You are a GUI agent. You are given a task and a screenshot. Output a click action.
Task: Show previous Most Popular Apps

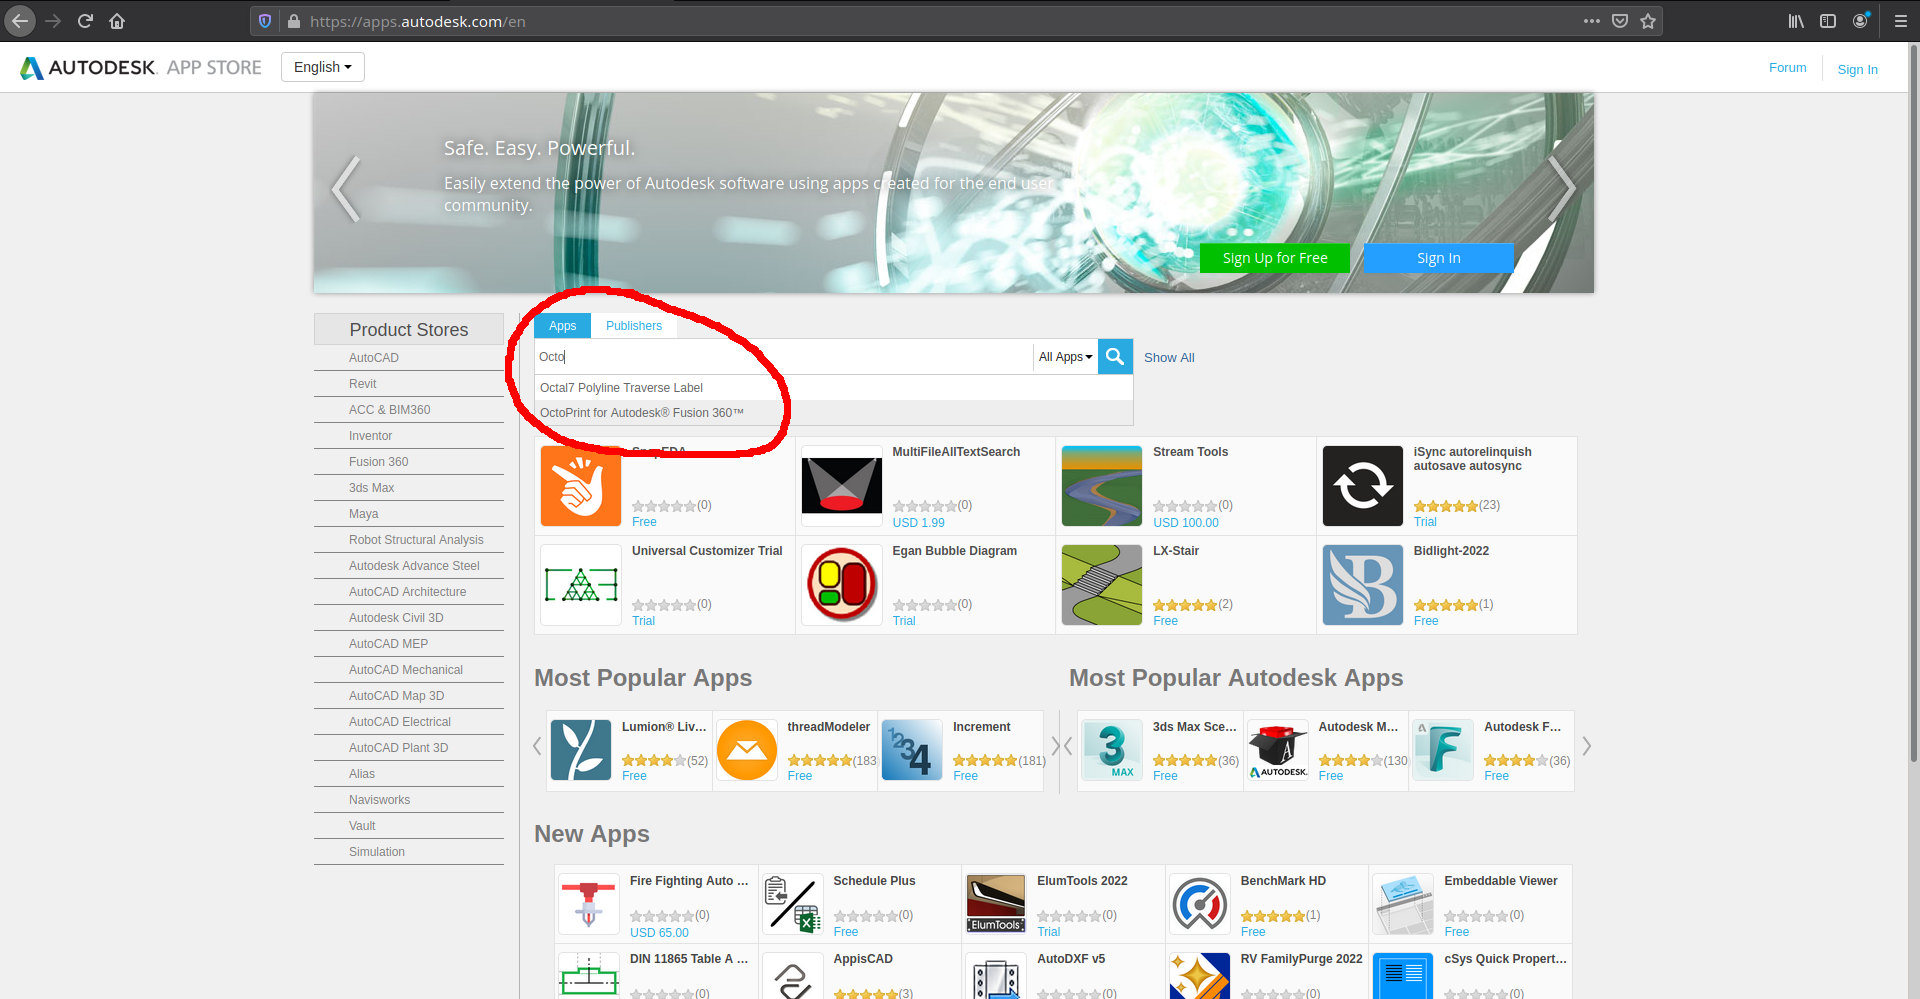coord(537,746)
